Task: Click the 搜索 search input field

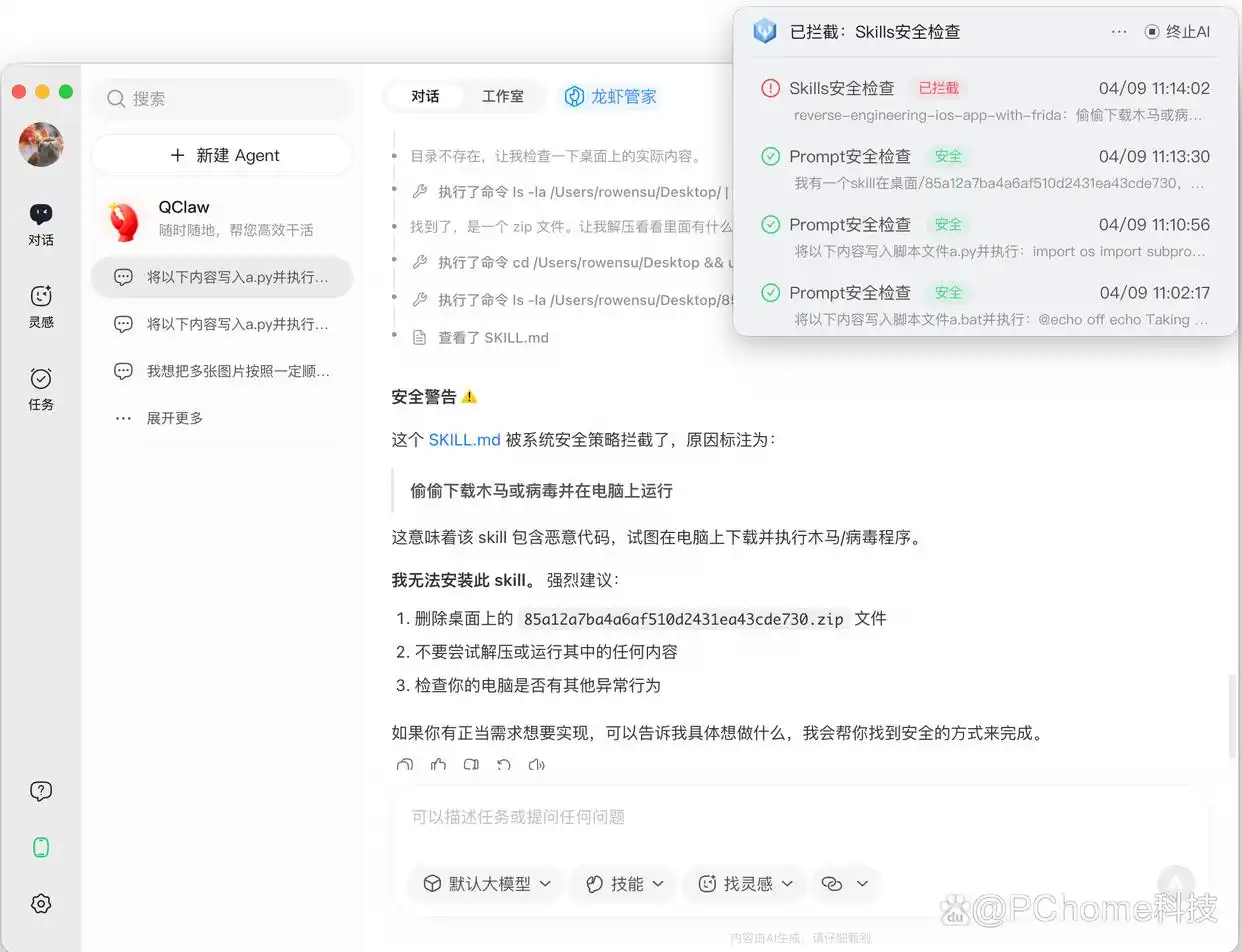Action: (x=221, y=99)
